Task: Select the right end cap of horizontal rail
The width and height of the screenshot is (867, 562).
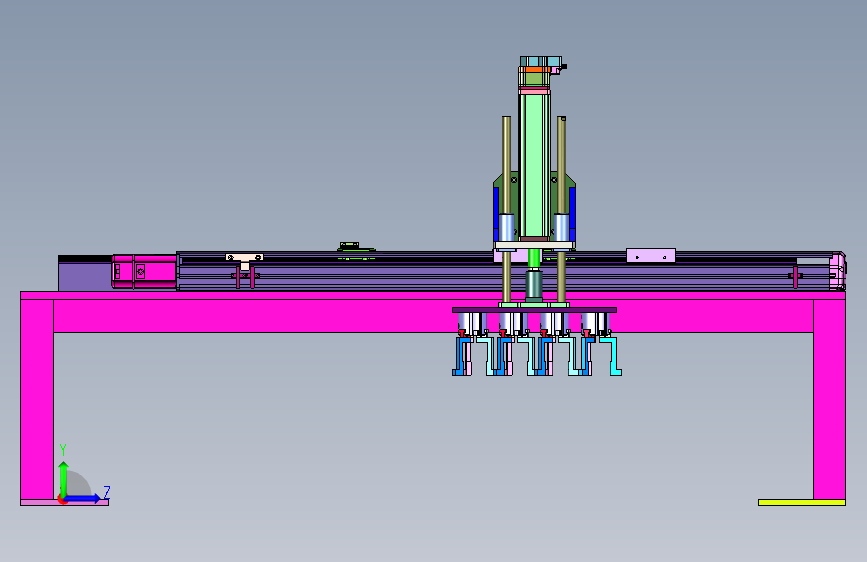Action: point(838,271)
